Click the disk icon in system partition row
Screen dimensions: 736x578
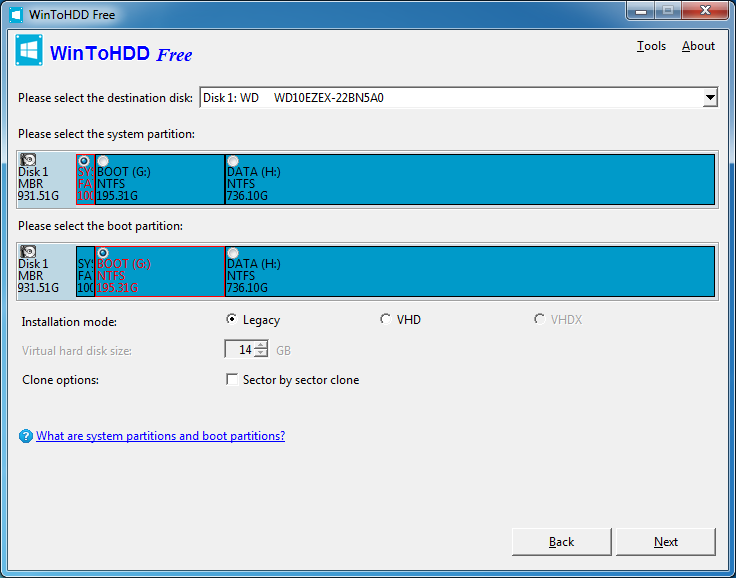point(28,160)
